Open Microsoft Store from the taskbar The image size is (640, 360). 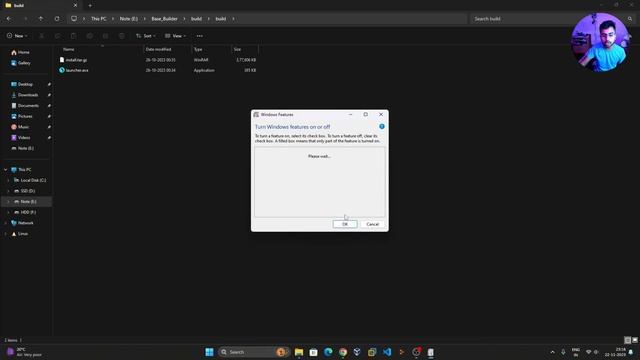313,352
